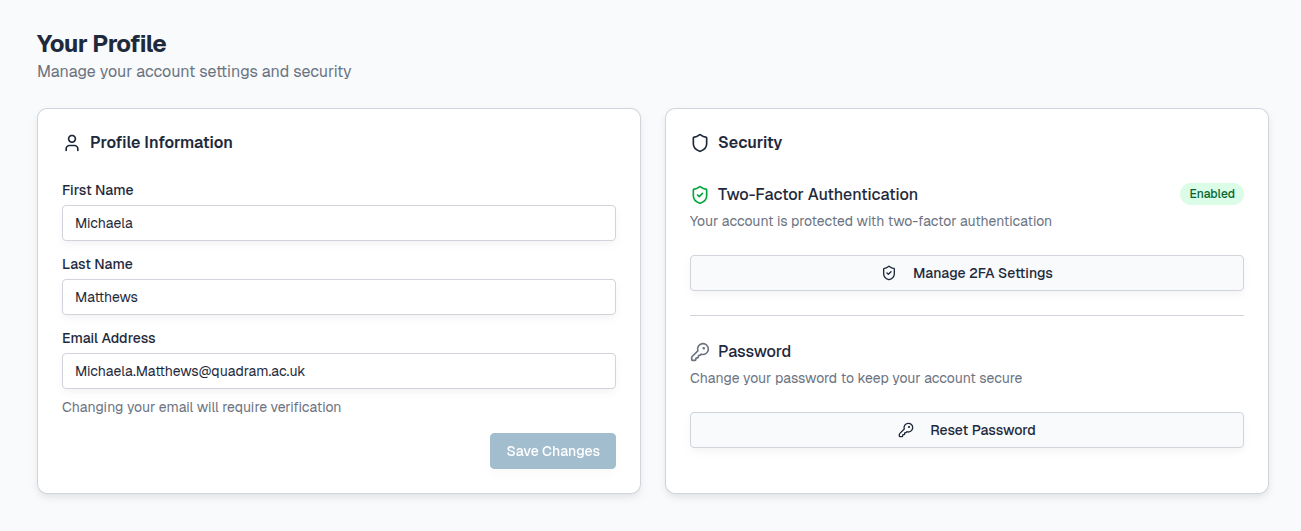Click the Security shield icon
1301x531 pixels.
tap(700, 143)
